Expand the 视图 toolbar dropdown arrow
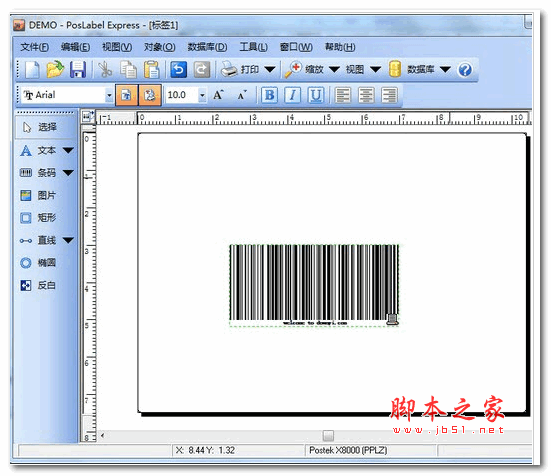The height and width of the screenshot is (476, 551). pos(375,70)
